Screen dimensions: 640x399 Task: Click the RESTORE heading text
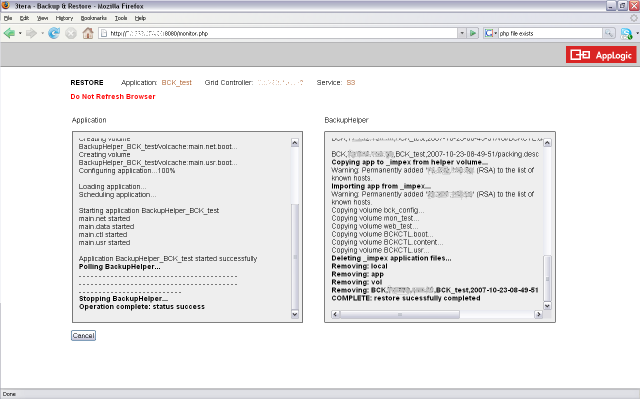(x=87, y=82)
